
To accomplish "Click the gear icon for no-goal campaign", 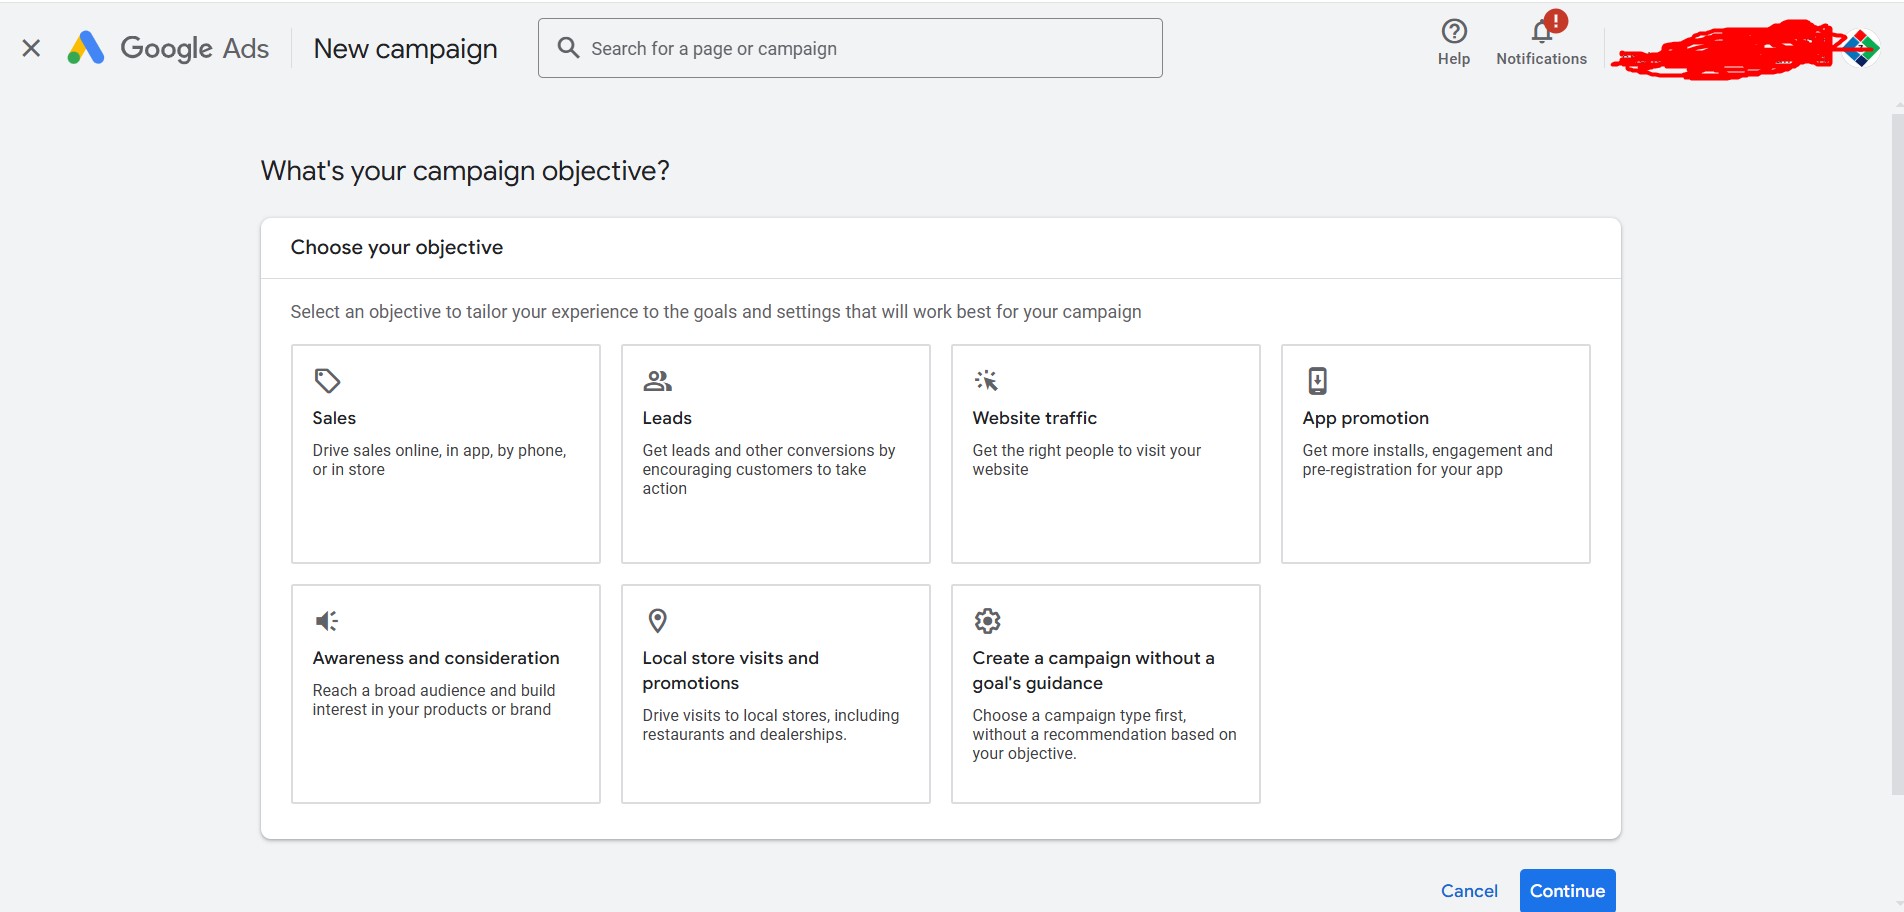I will point(987,621).
